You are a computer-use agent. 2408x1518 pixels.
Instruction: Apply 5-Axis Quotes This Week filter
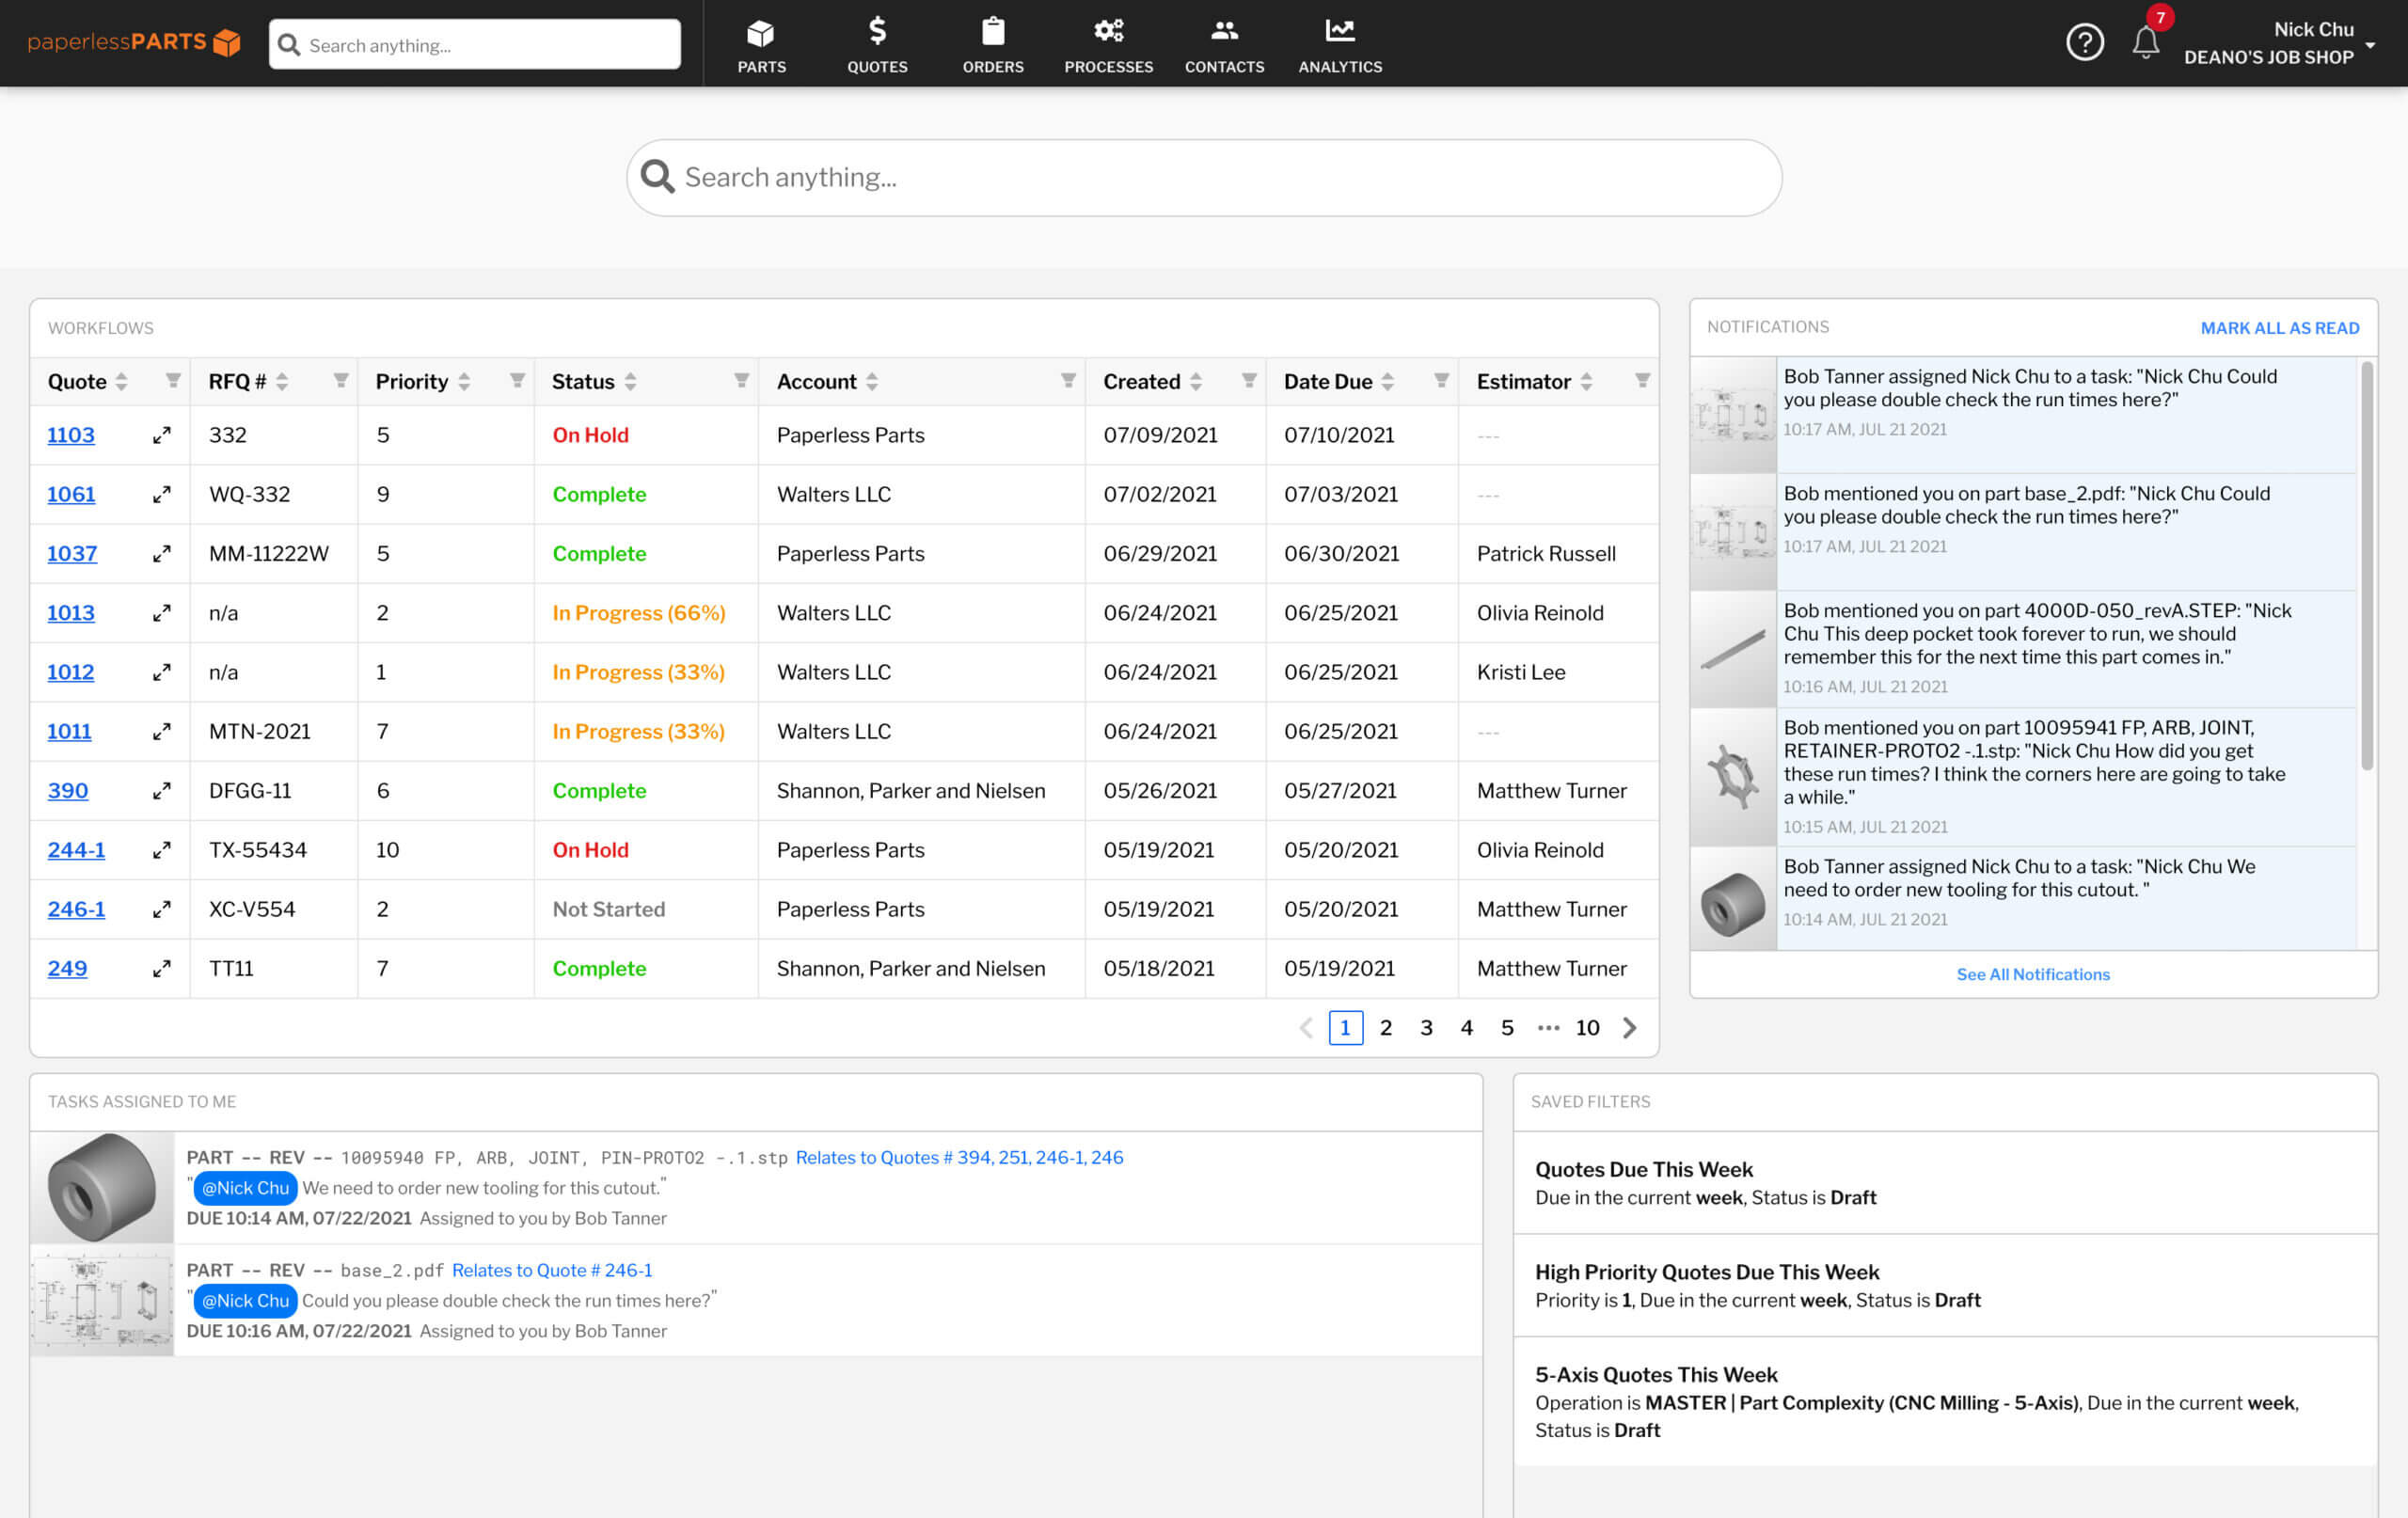pos(1945,1402)
